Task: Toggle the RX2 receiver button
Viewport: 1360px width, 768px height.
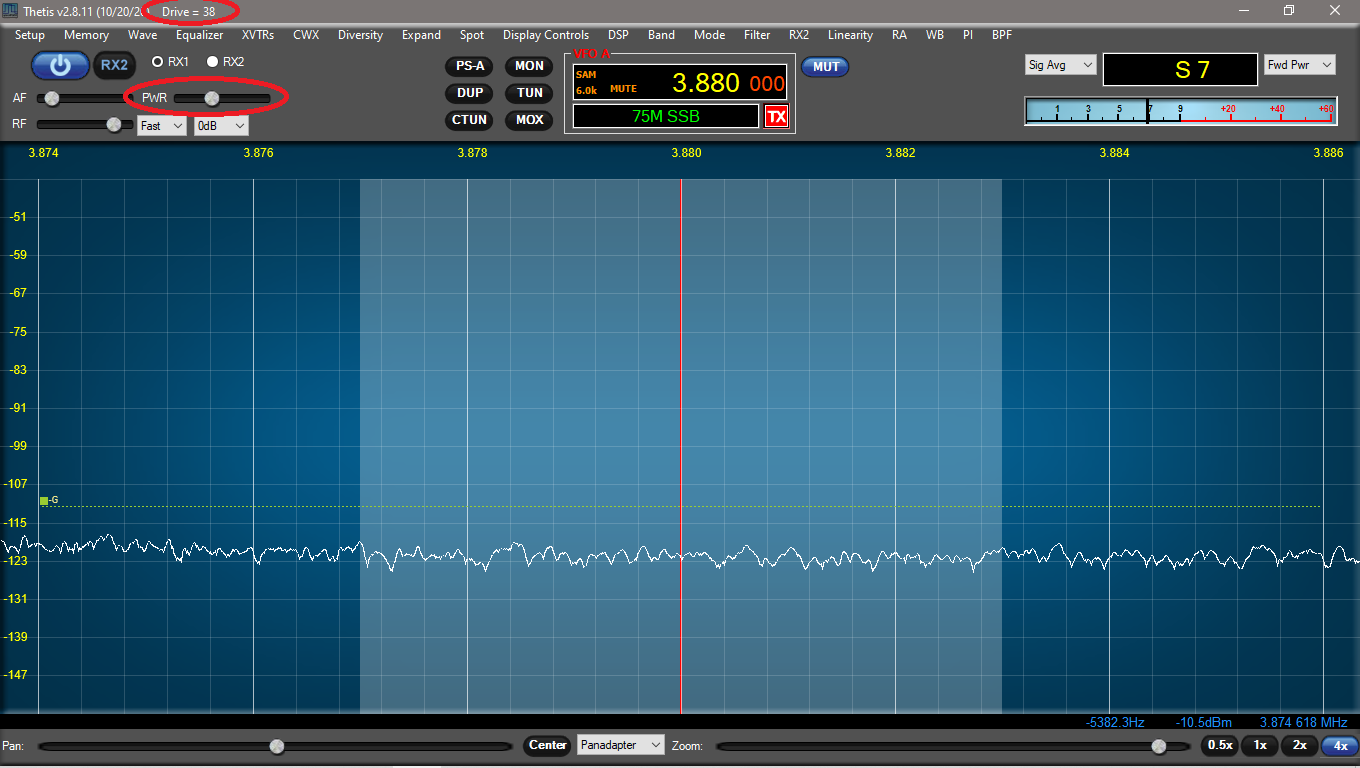Action: tap(114, 66)
